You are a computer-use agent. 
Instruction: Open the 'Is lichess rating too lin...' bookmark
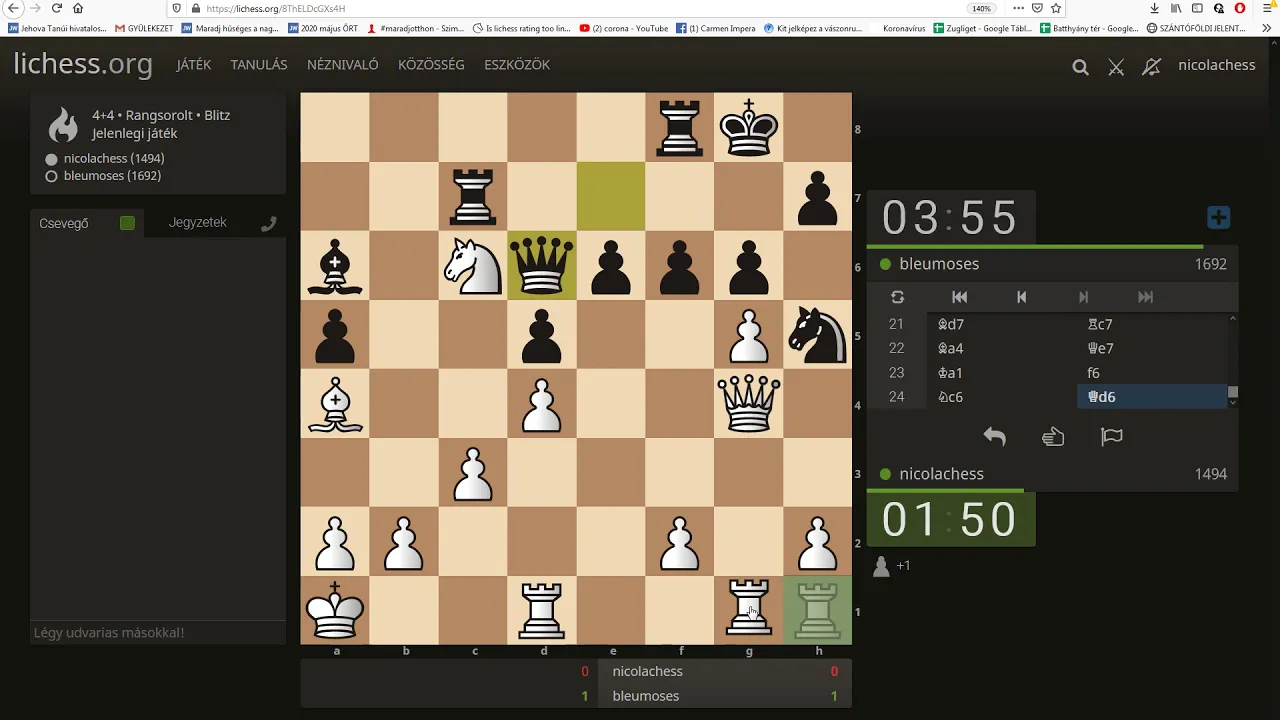coord(521,28)
